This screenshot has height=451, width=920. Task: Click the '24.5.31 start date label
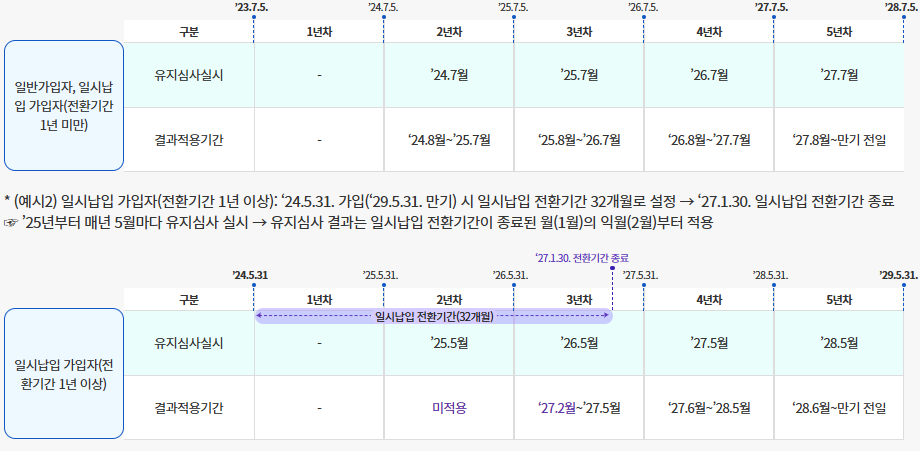pyautogui.click(x=251, y=275)
